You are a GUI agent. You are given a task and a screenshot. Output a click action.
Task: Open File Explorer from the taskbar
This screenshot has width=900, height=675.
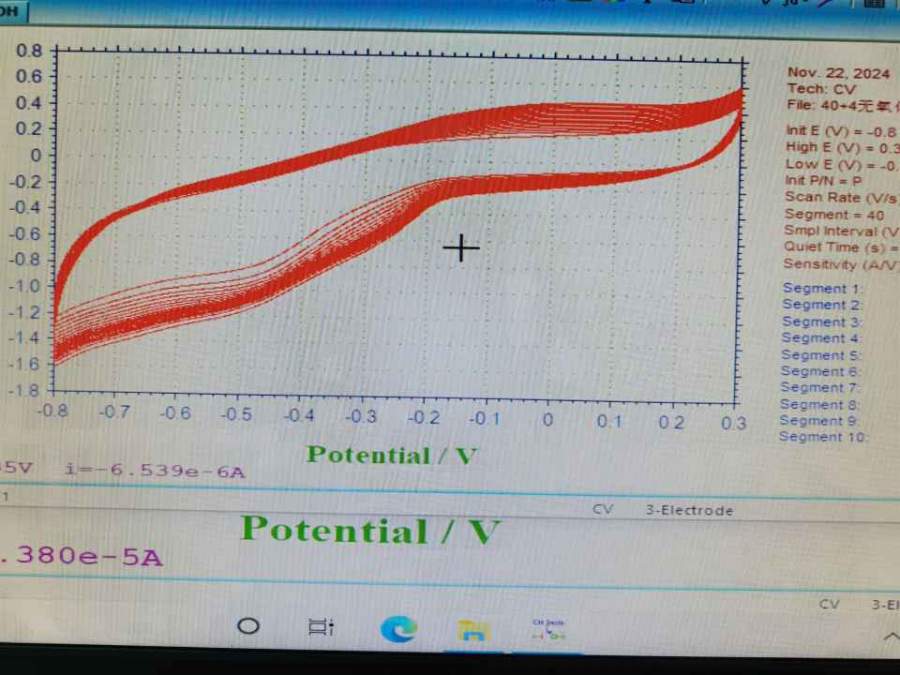[x=472, y=630]
